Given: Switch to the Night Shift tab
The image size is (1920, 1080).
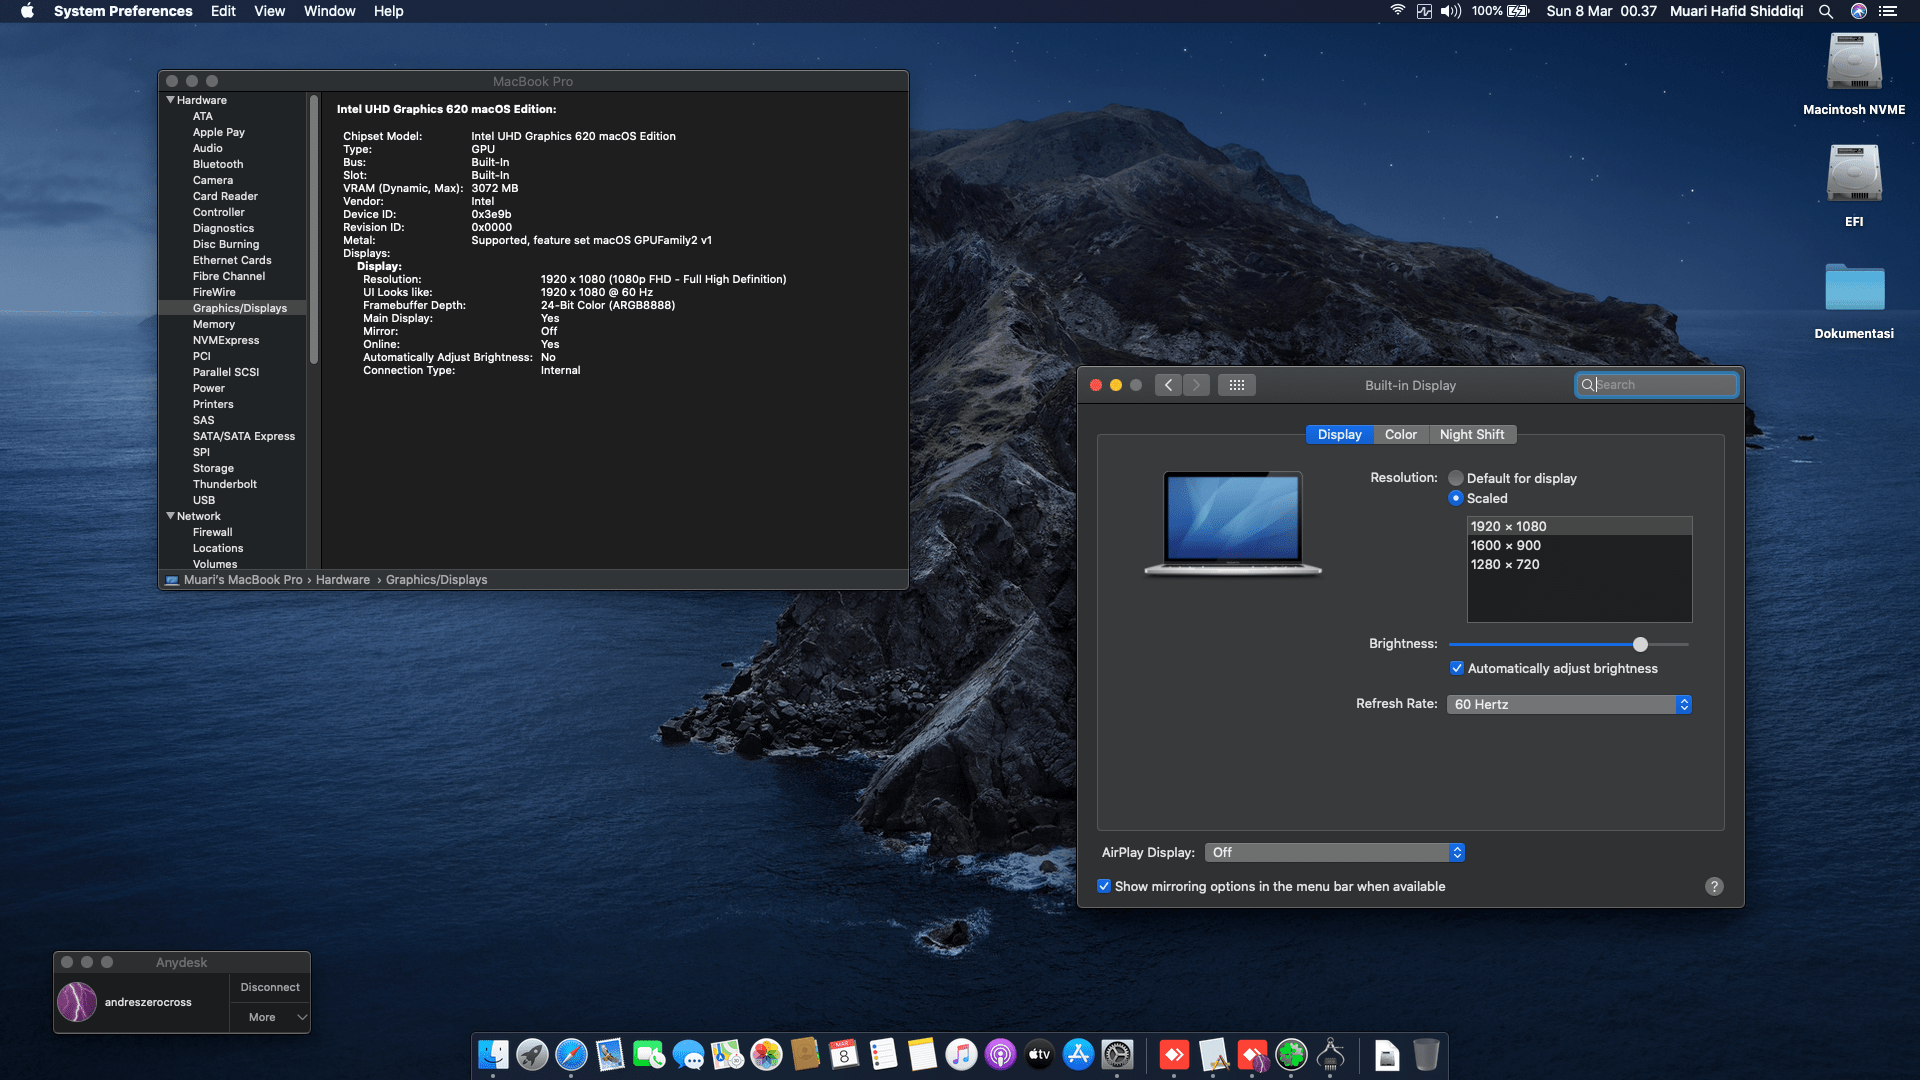Looking at the screenshot, I should point(1472,434).
